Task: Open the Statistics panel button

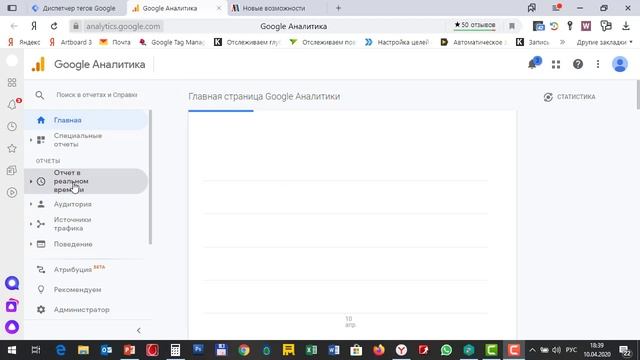Action: tap(569, 97)
